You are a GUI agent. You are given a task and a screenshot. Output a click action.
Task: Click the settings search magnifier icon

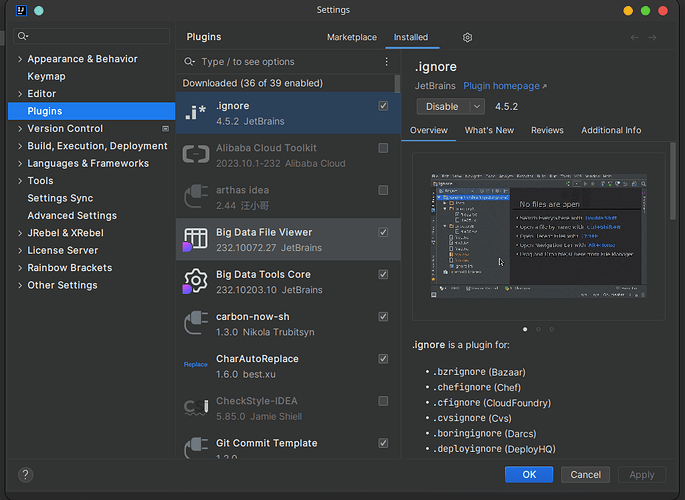[23, 36]
